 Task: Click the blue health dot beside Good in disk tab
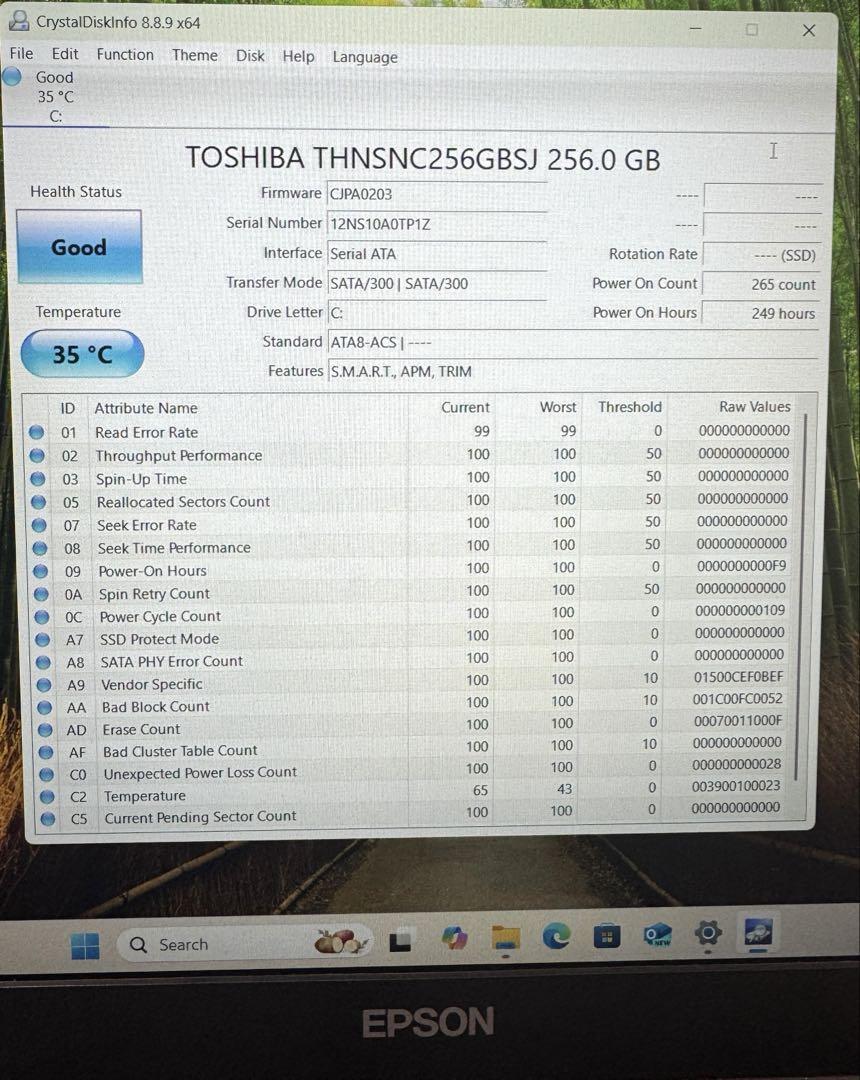click(x=12, y=76)
